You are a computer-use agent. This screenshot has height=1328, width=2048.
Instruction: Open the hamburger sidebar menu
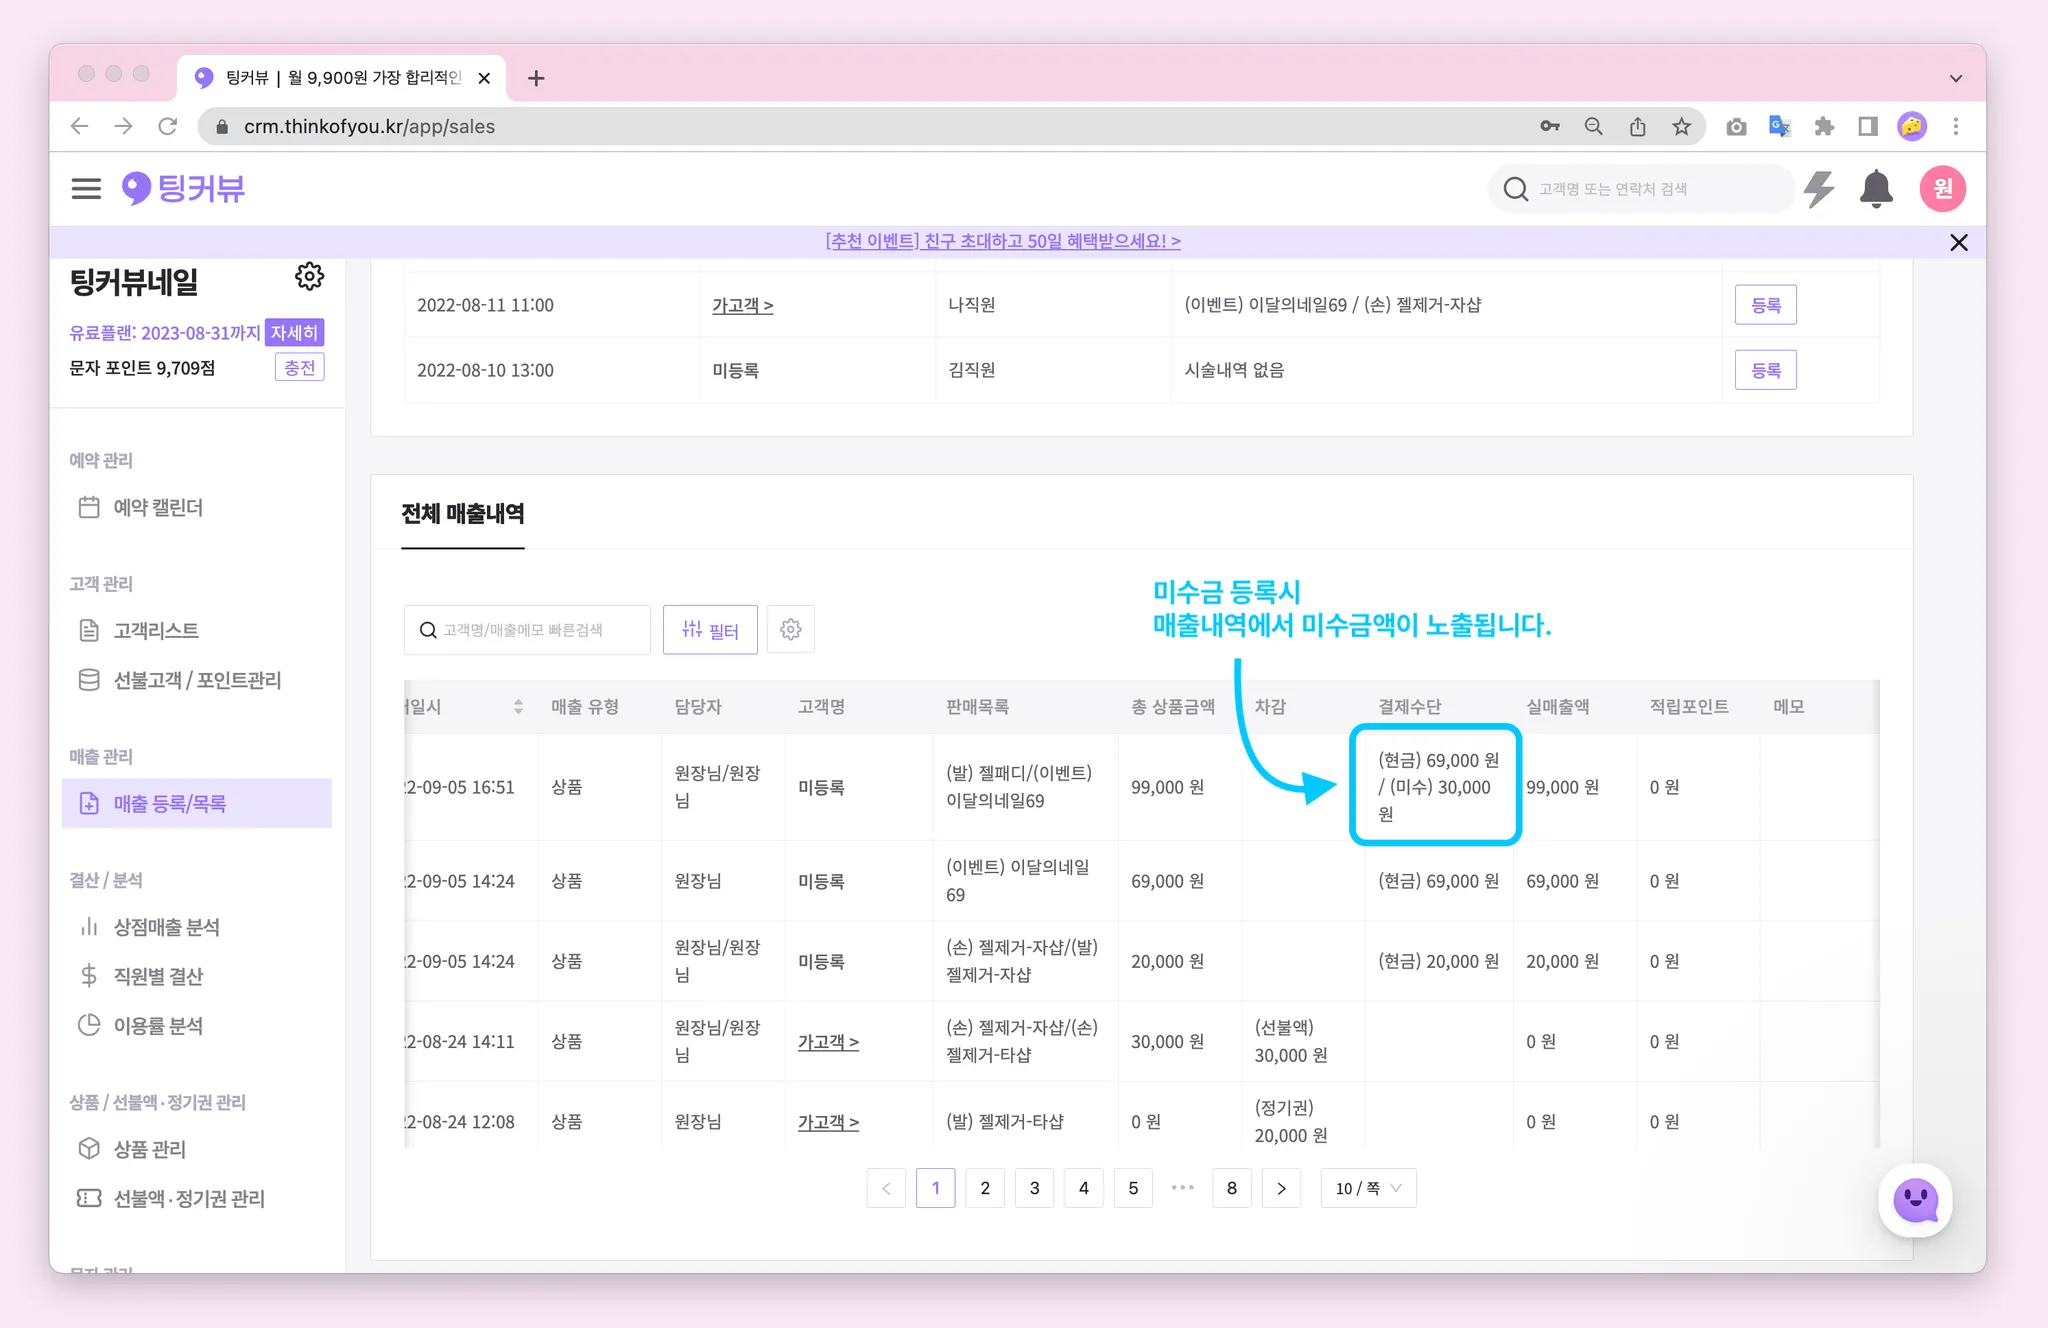coord(86,189)
